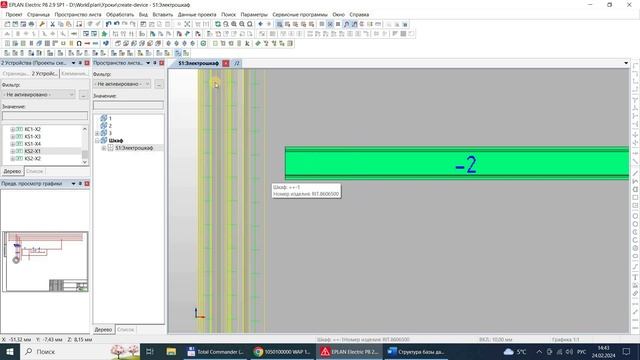This screenshot has height=360, width=640.
Task: Pin the Предв. просмотр графики panel
Action: click(80, 184)
